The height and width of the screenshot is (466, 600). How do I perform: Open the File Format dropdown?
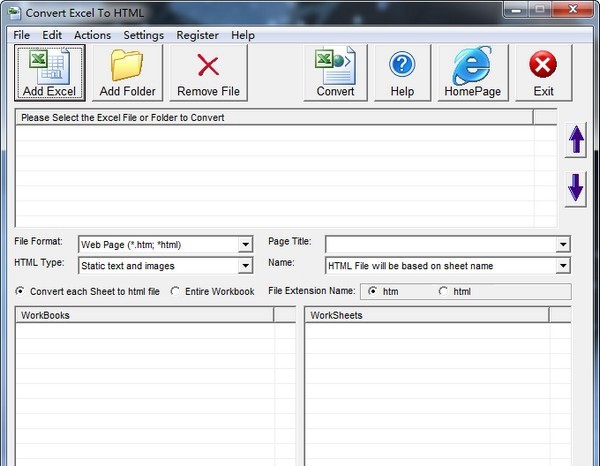tap(245, 244)
